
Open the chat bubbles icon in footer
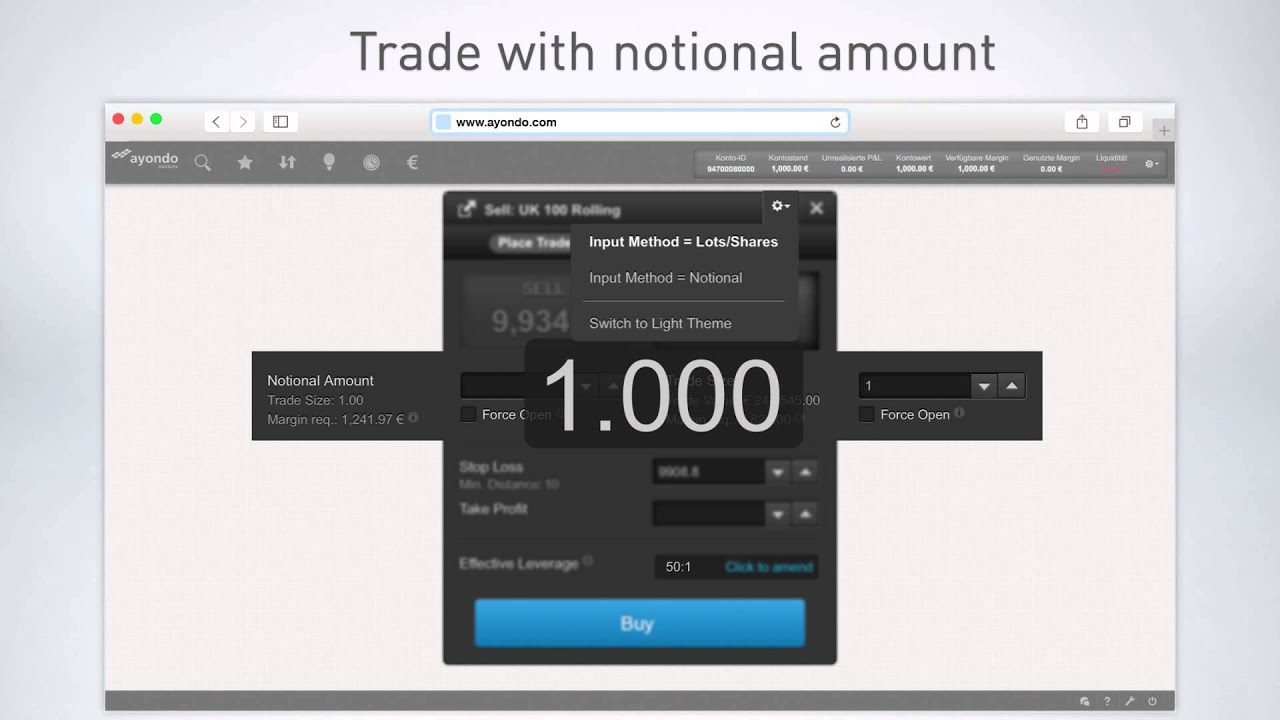coord(1085,702)
